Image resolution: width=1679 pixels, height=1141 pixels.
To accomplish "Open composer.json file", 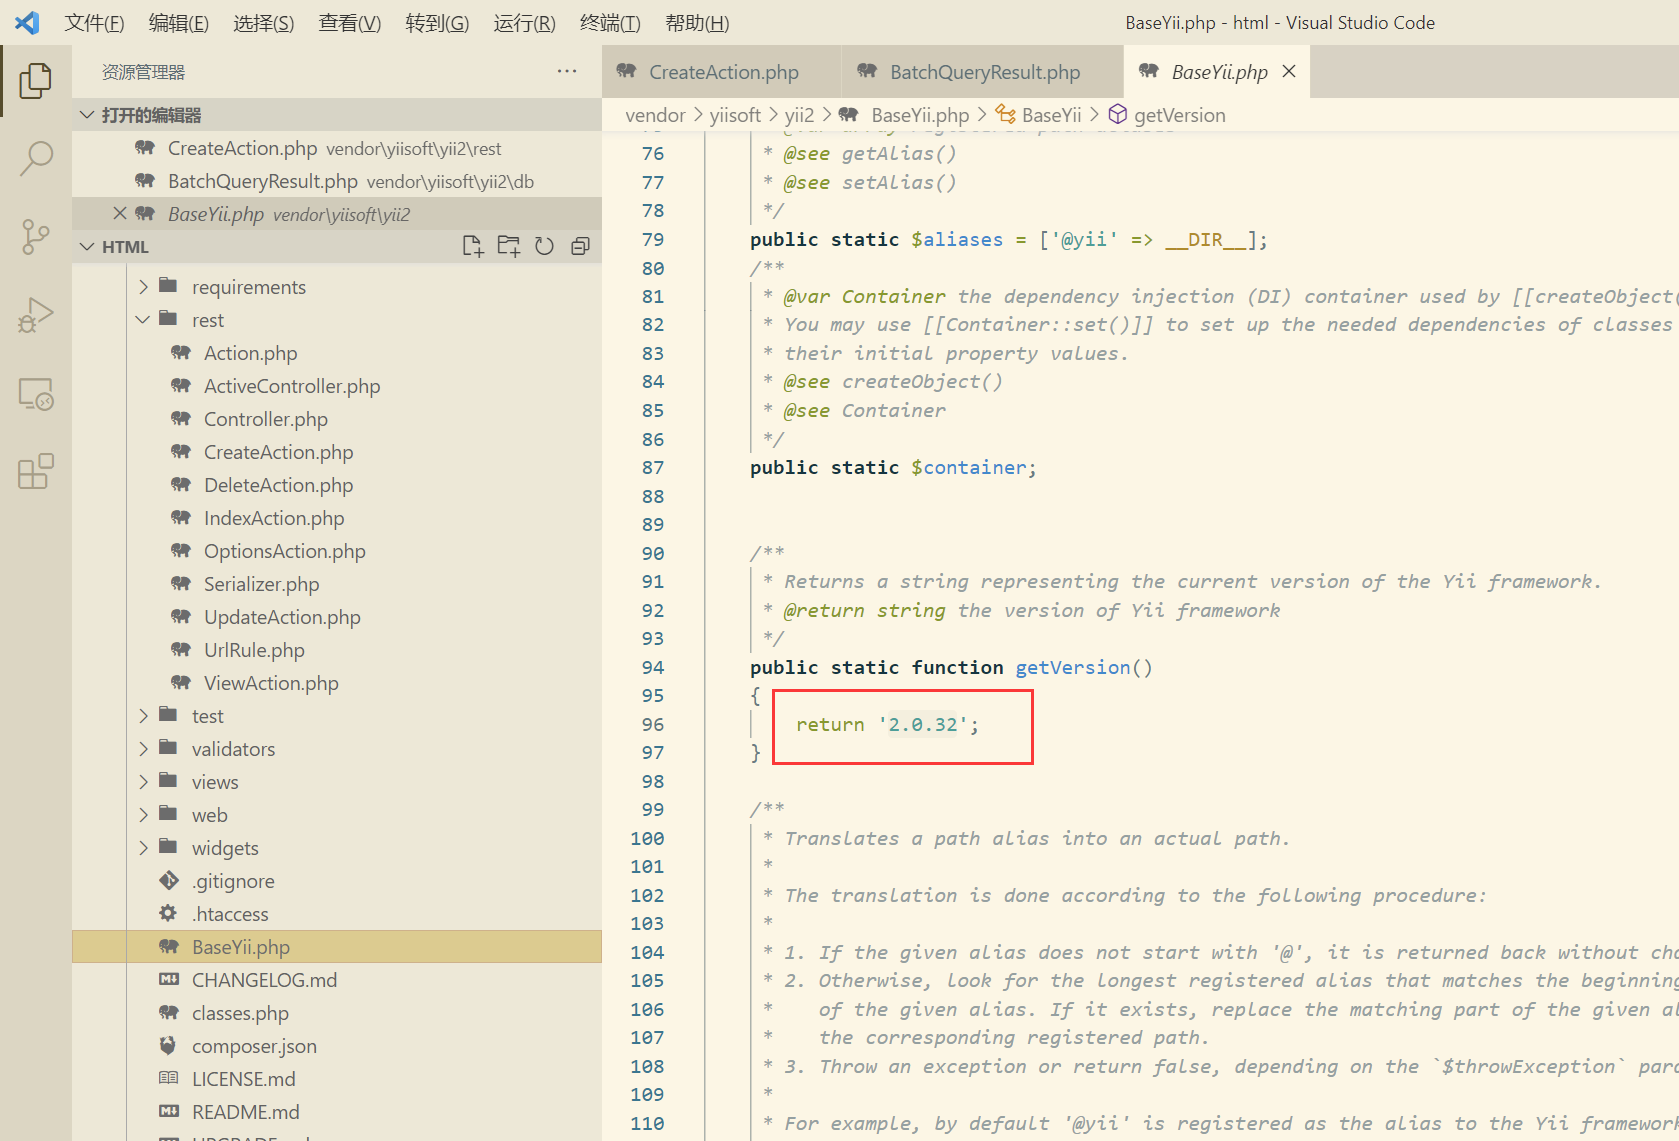I will tap(254, 1046).
